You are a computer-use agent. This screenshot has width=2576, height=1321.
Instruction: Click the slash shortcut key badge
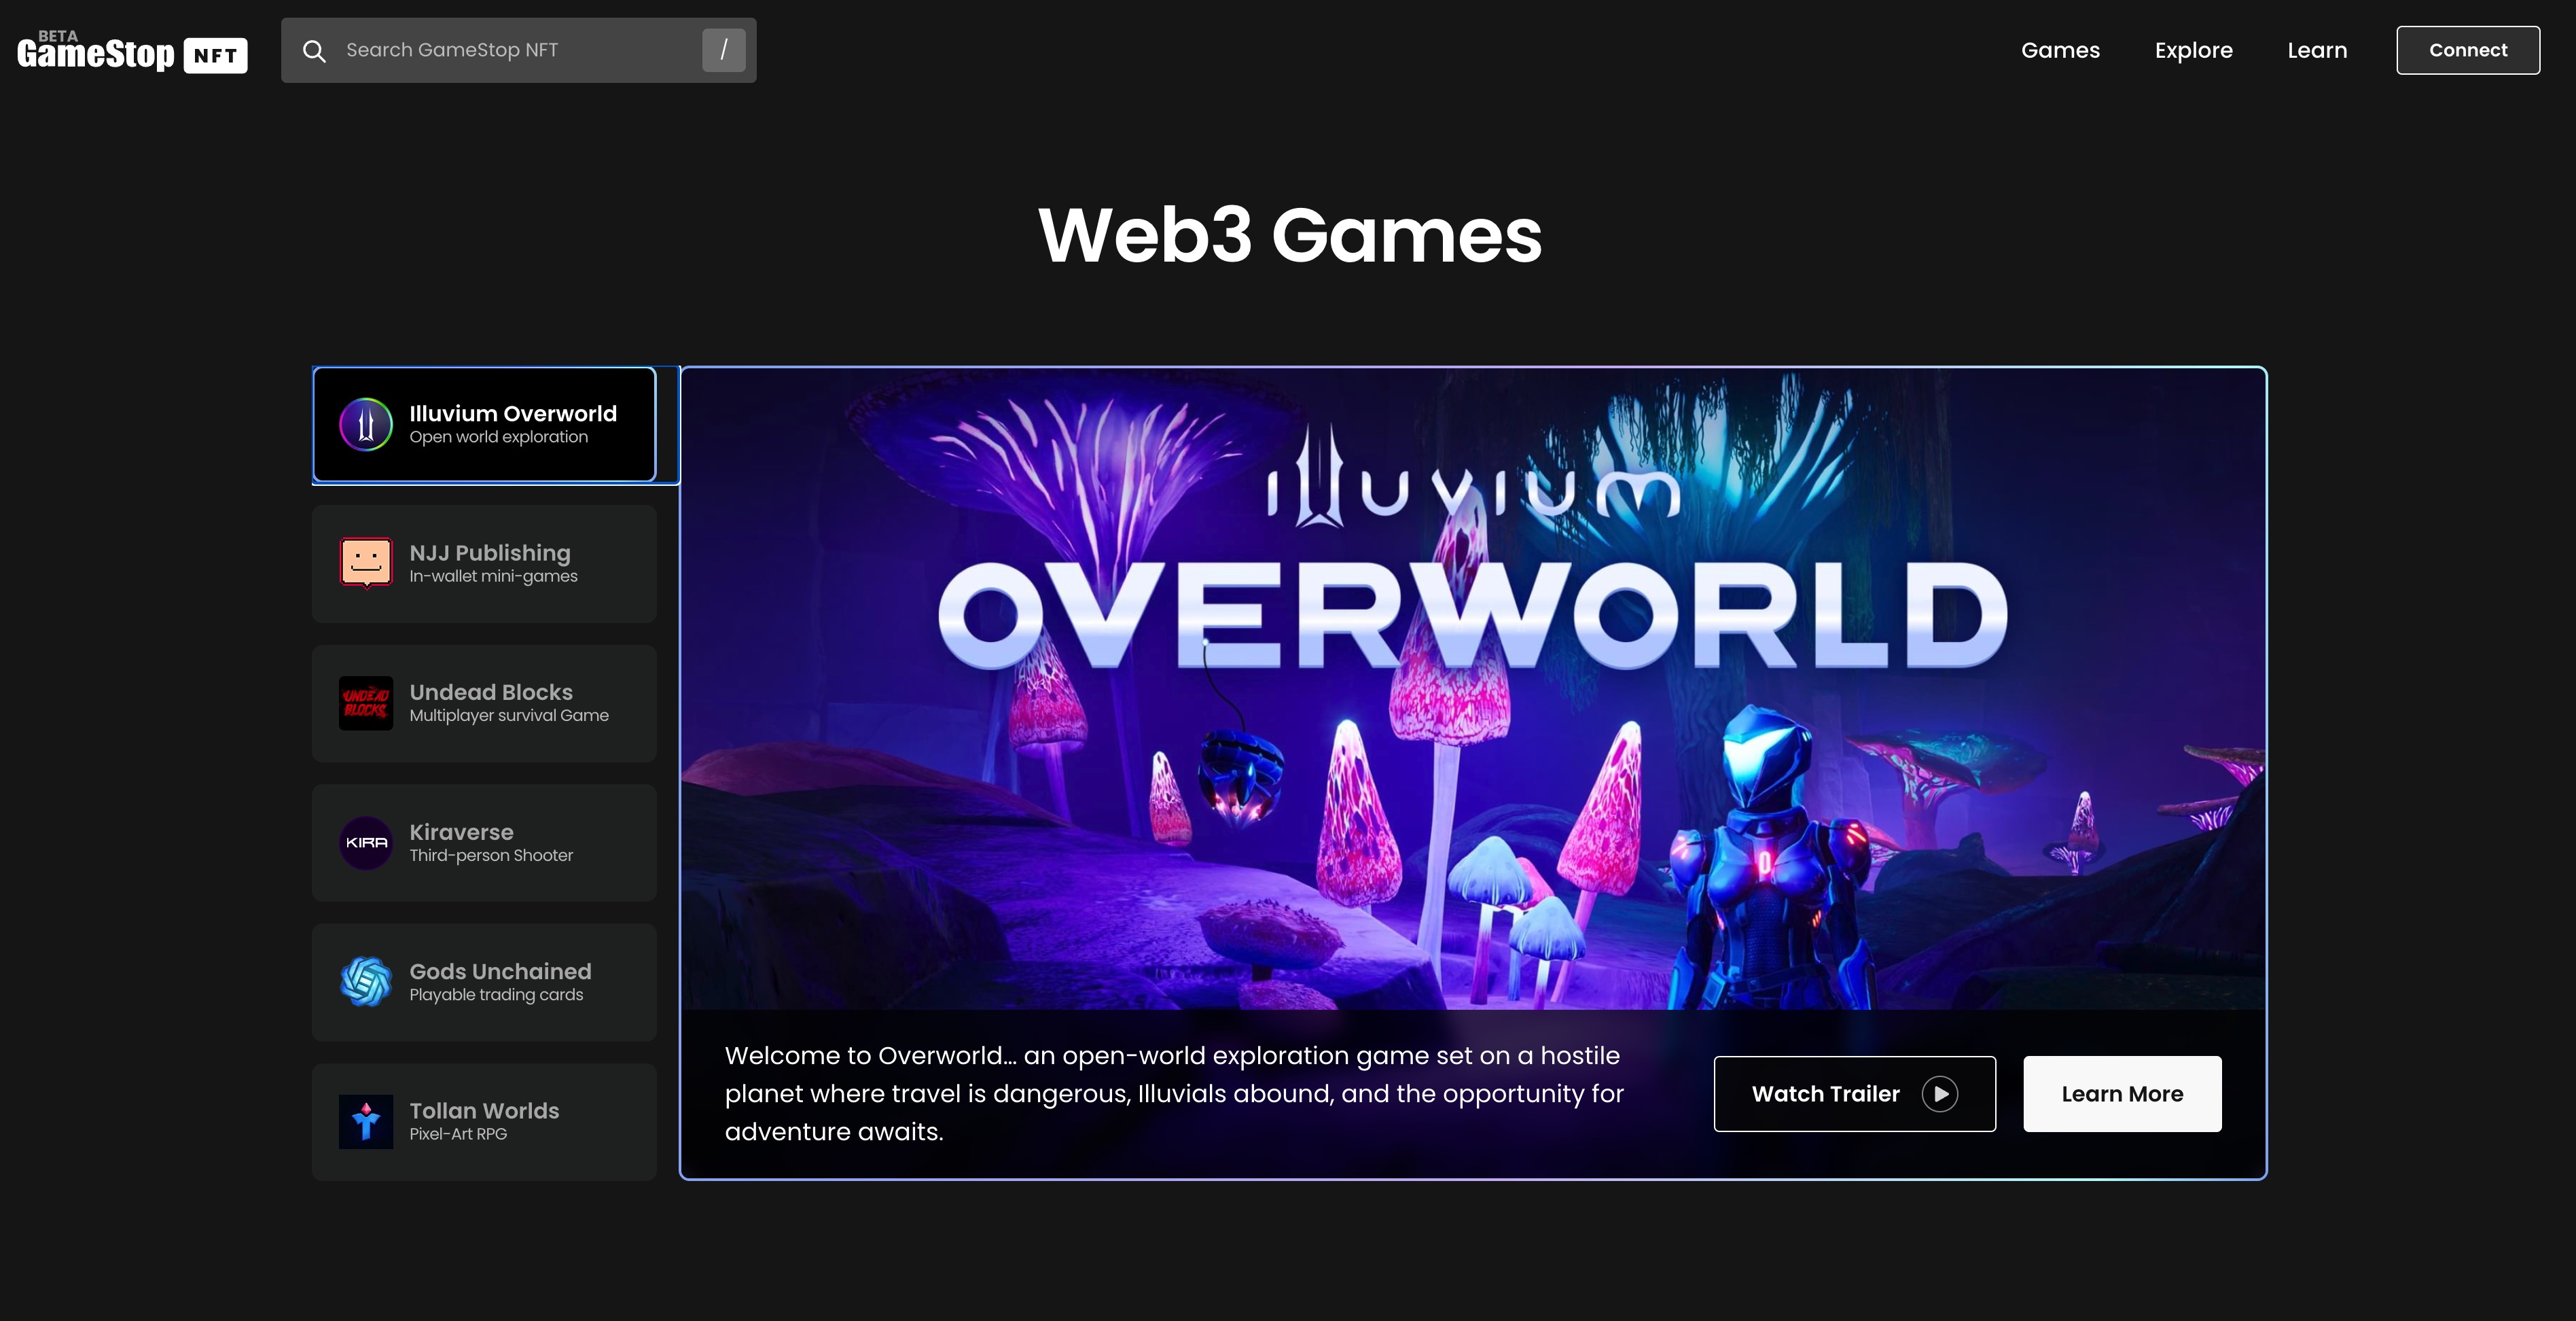tap(724, 50)
